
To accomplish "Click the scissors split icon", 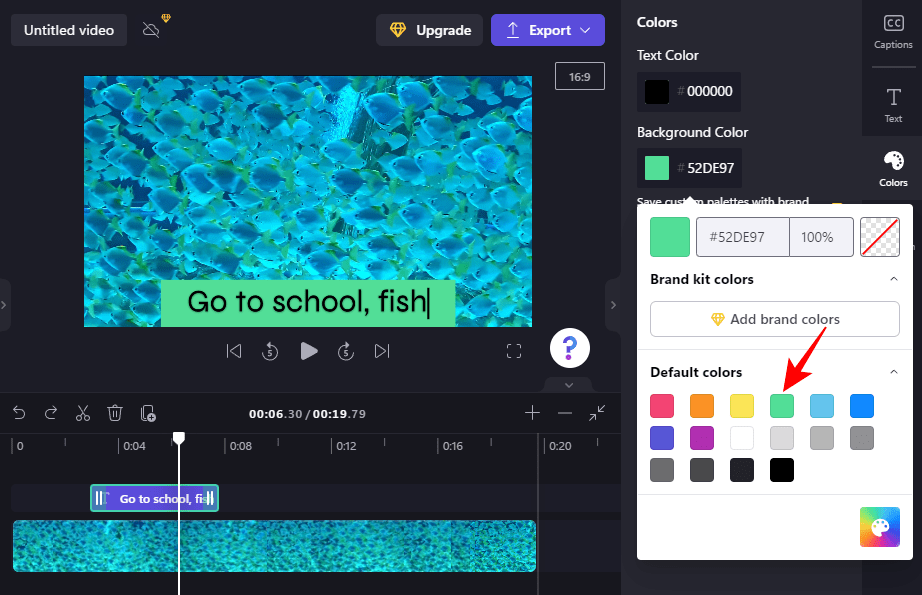I will (x=83, y=413).
